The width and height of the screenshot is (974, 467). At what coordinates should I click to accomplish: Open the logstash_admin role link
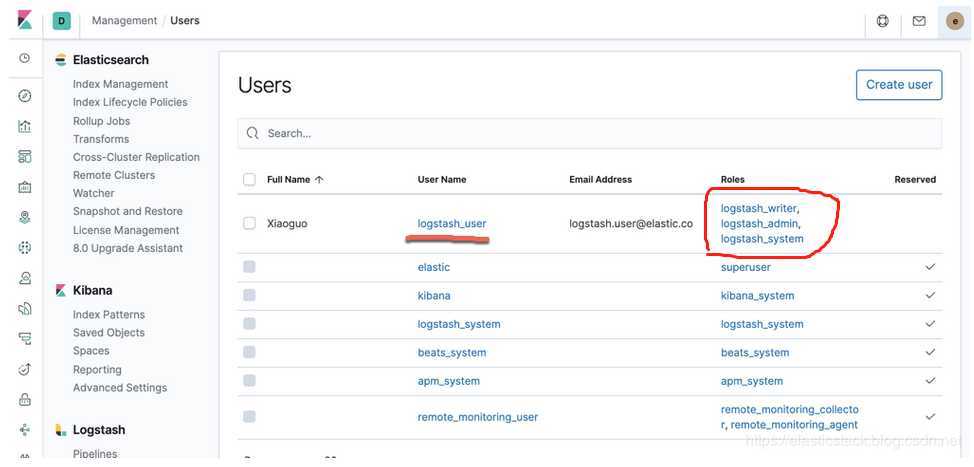click(x=760, y=224)
